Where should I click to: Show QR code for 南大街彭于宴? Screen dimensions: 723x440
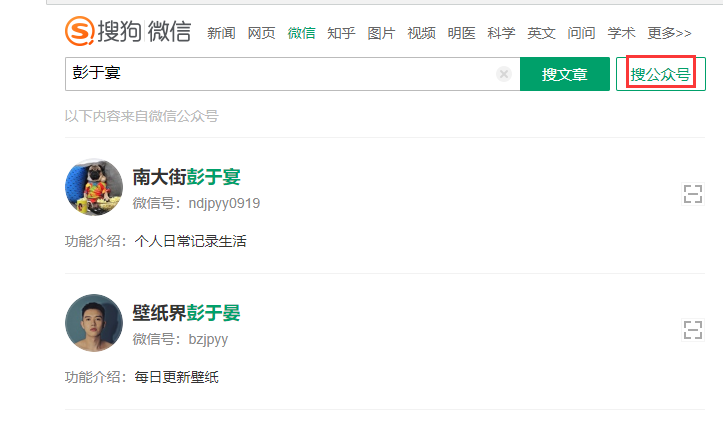pos(693,194)
